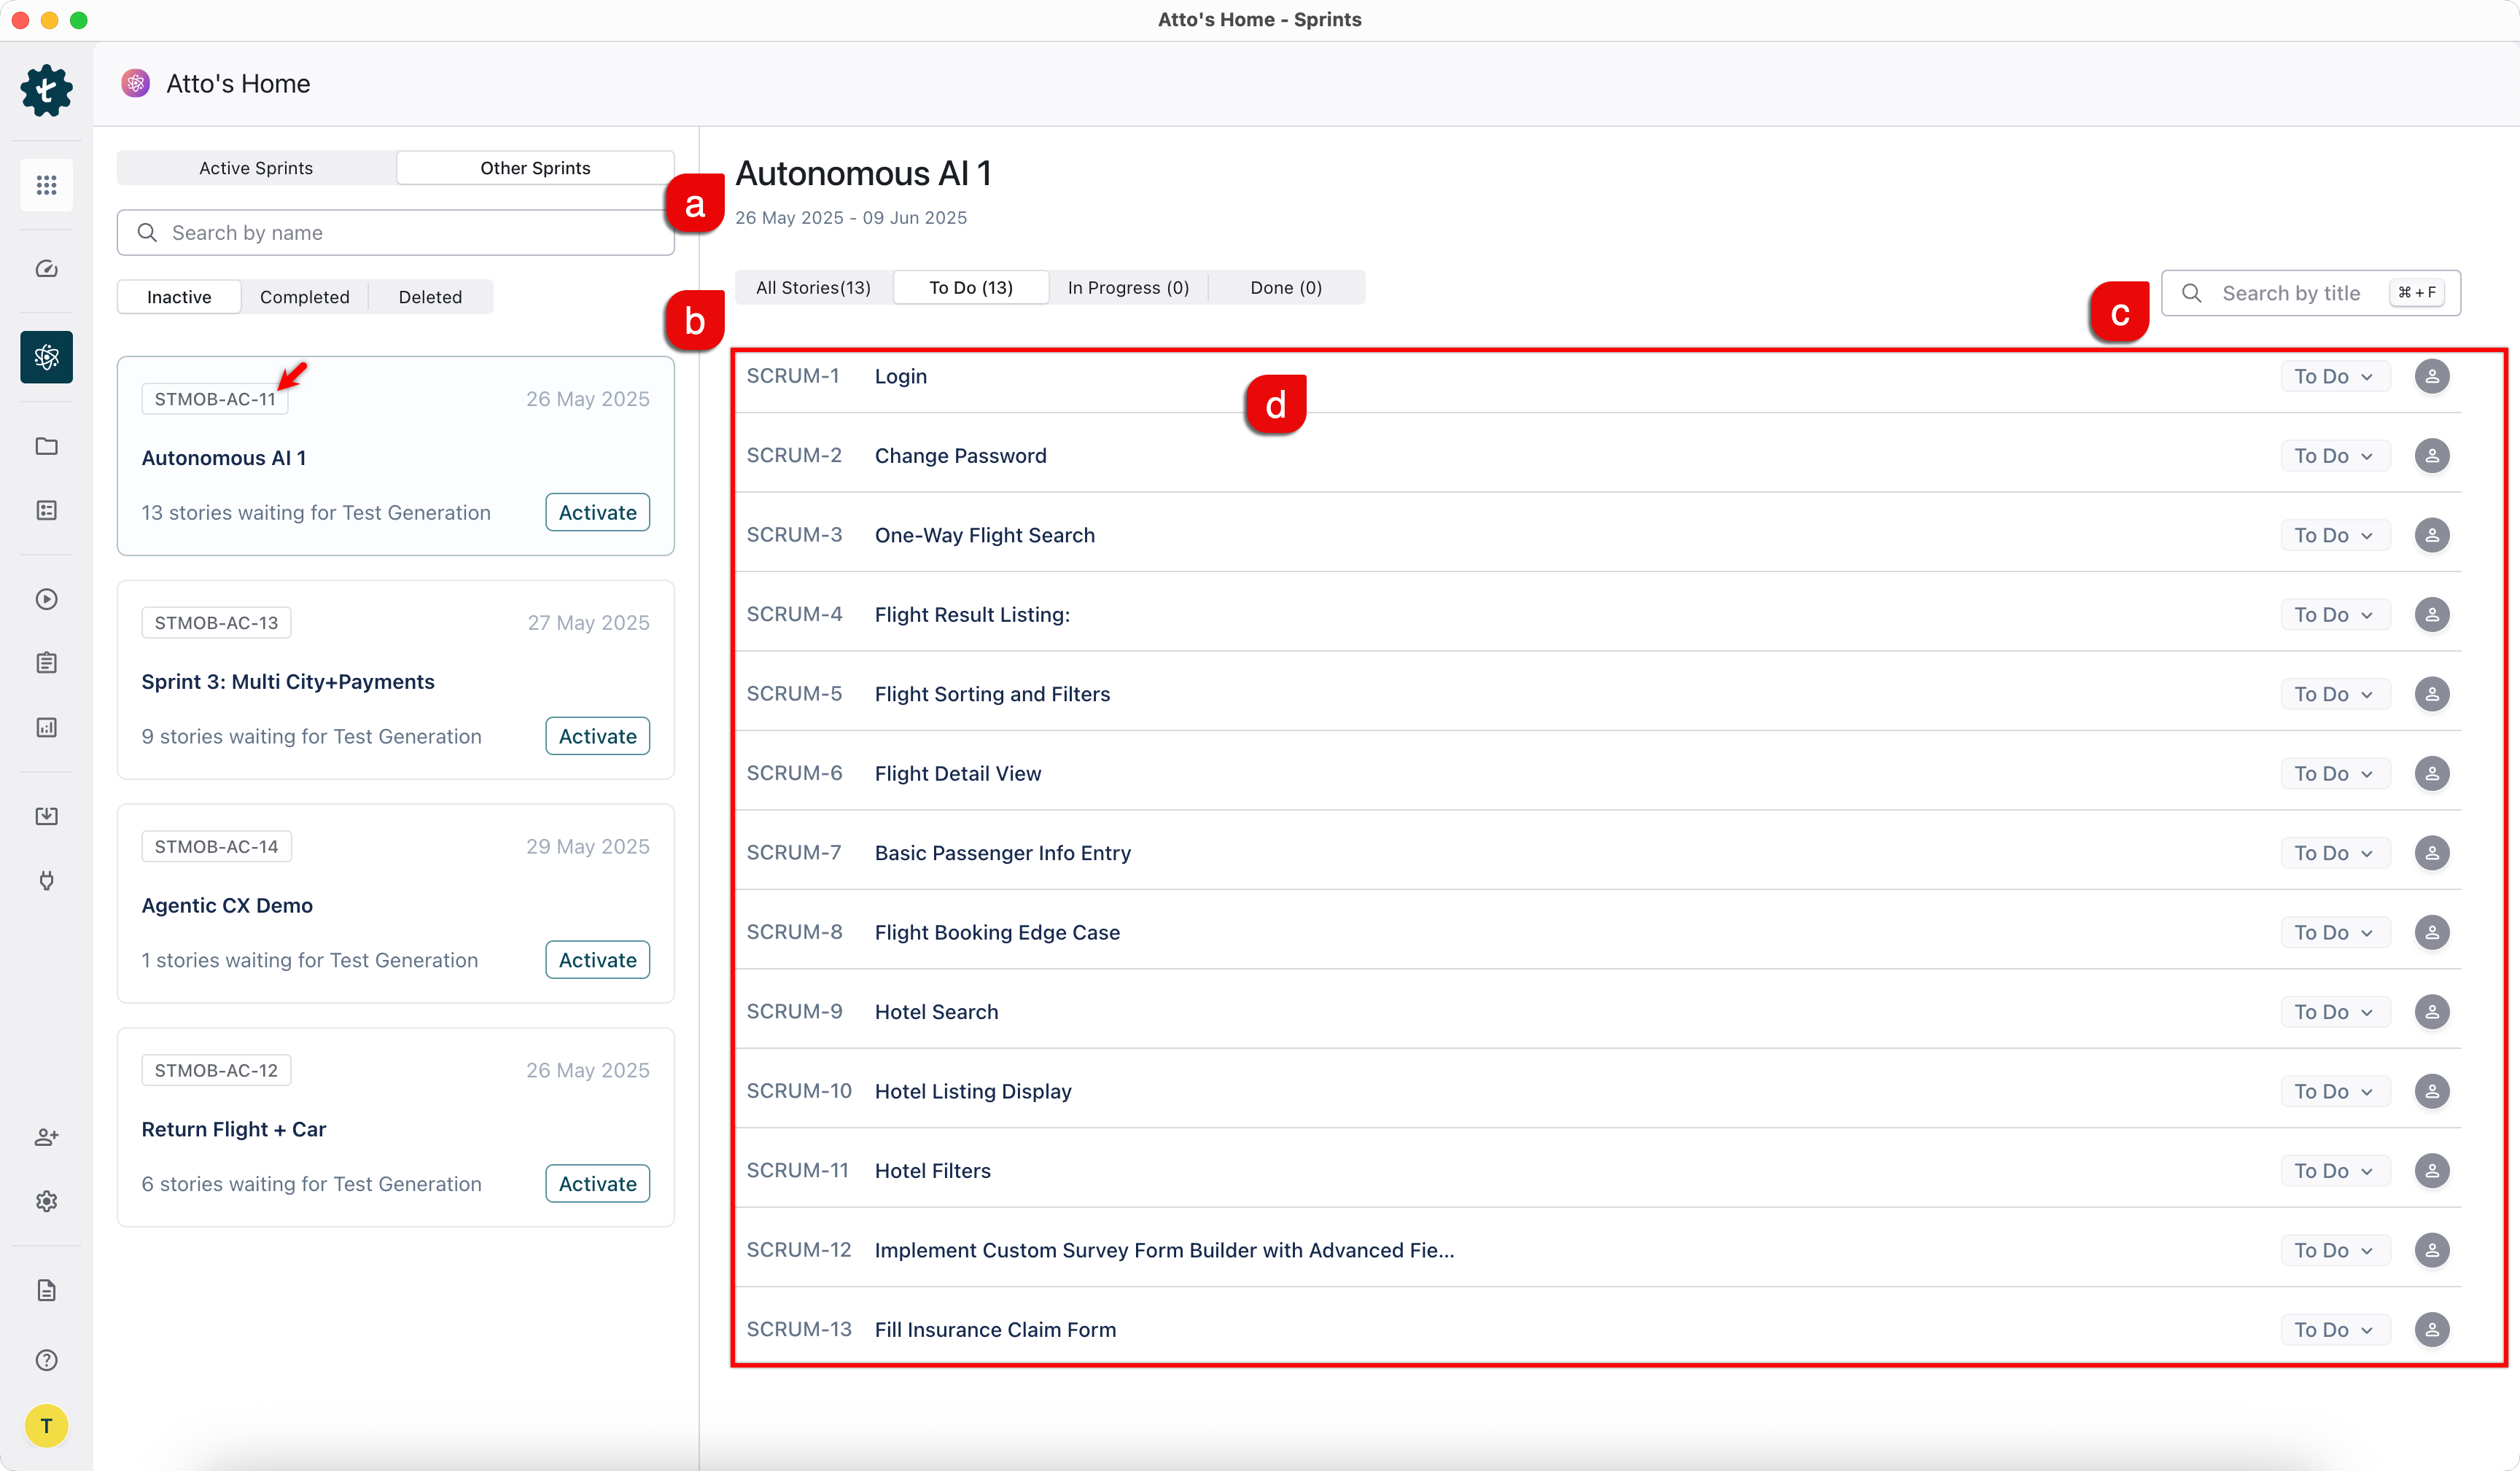Activate the Agentic CX Demo sprint
2520x1471 pixels.
click(597, 960)
